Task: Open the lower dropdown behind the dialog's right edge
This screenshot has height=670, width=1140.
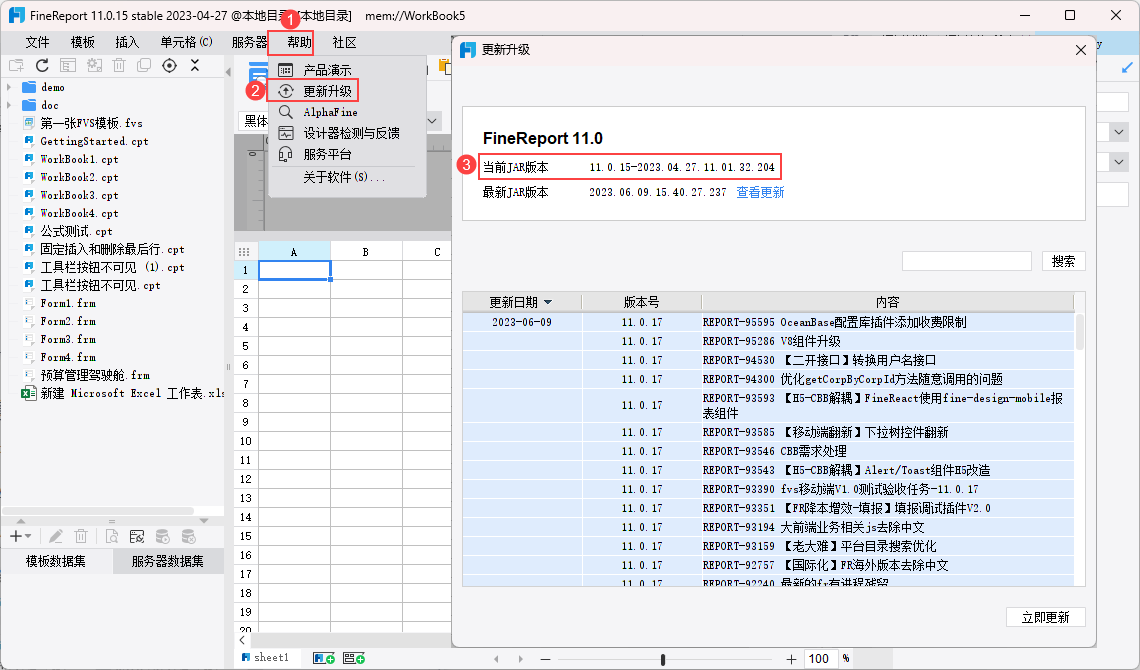Action: [x=1120, y=161]
